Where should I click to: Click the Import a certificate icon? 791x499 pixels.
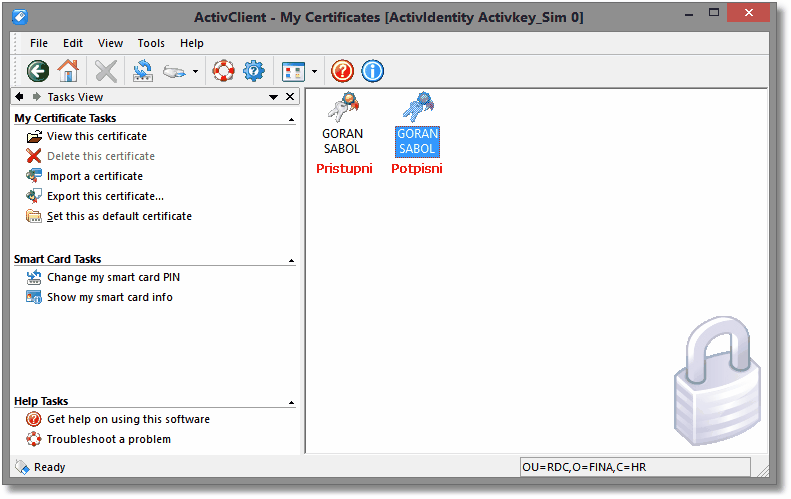pyautogui.click(x=34, y=176)
